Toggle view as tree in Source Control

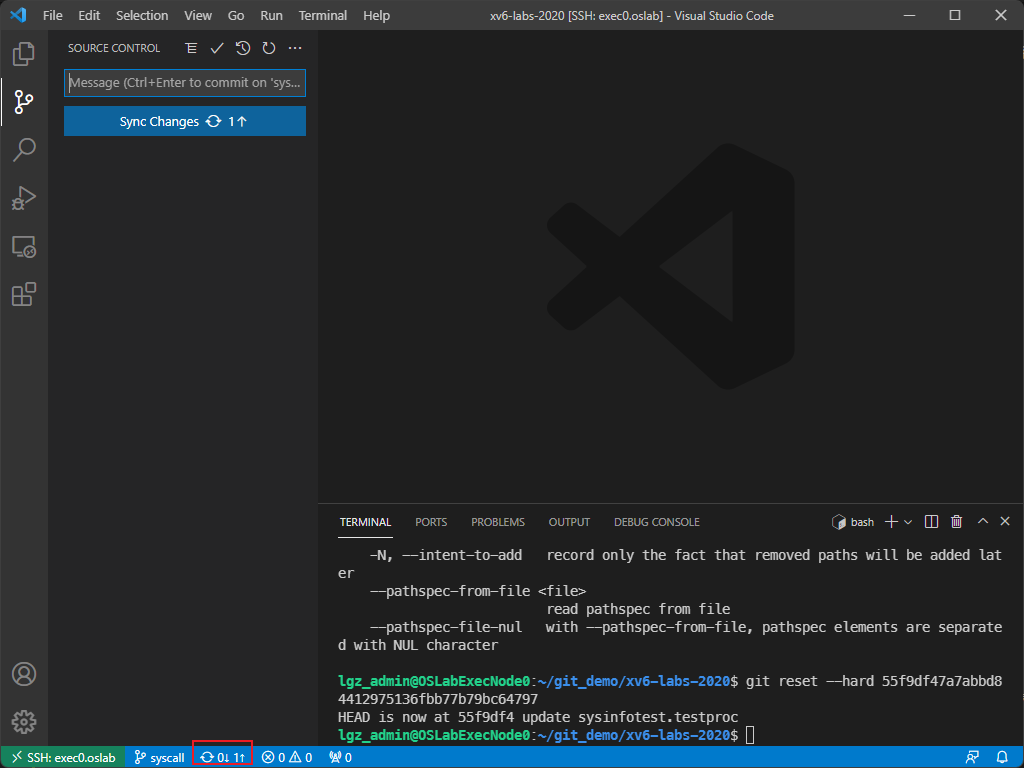[x=191, y=48]
